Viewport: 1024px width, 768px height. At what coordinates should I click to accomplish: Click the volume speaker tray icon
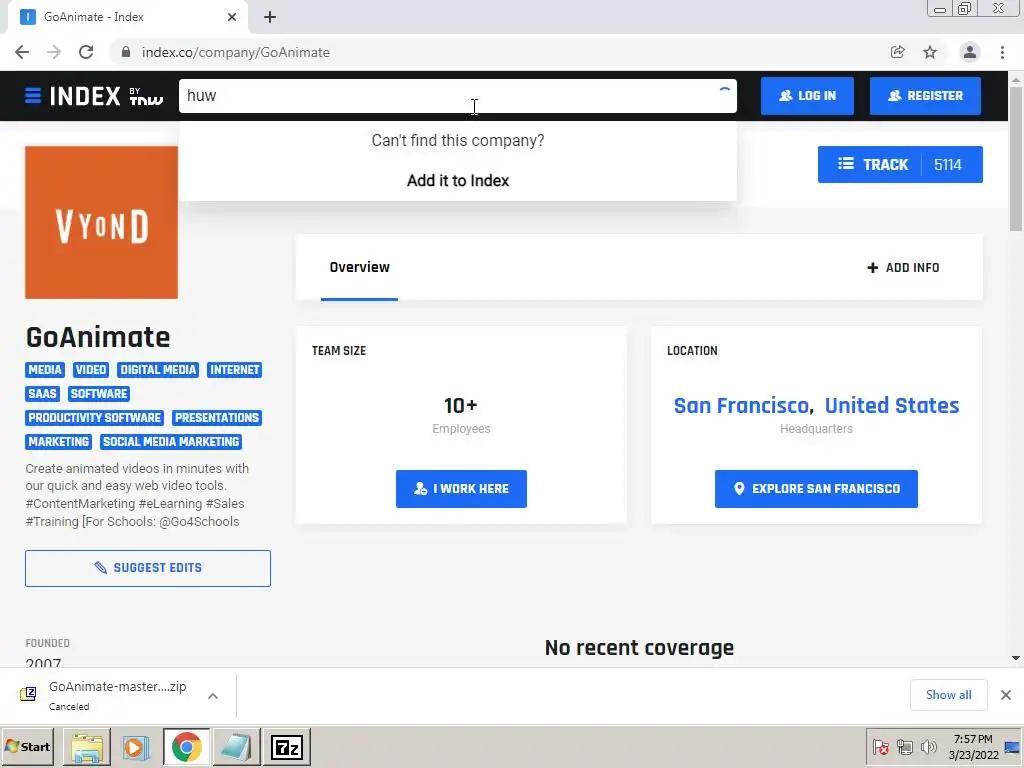[x=928, y=746]
